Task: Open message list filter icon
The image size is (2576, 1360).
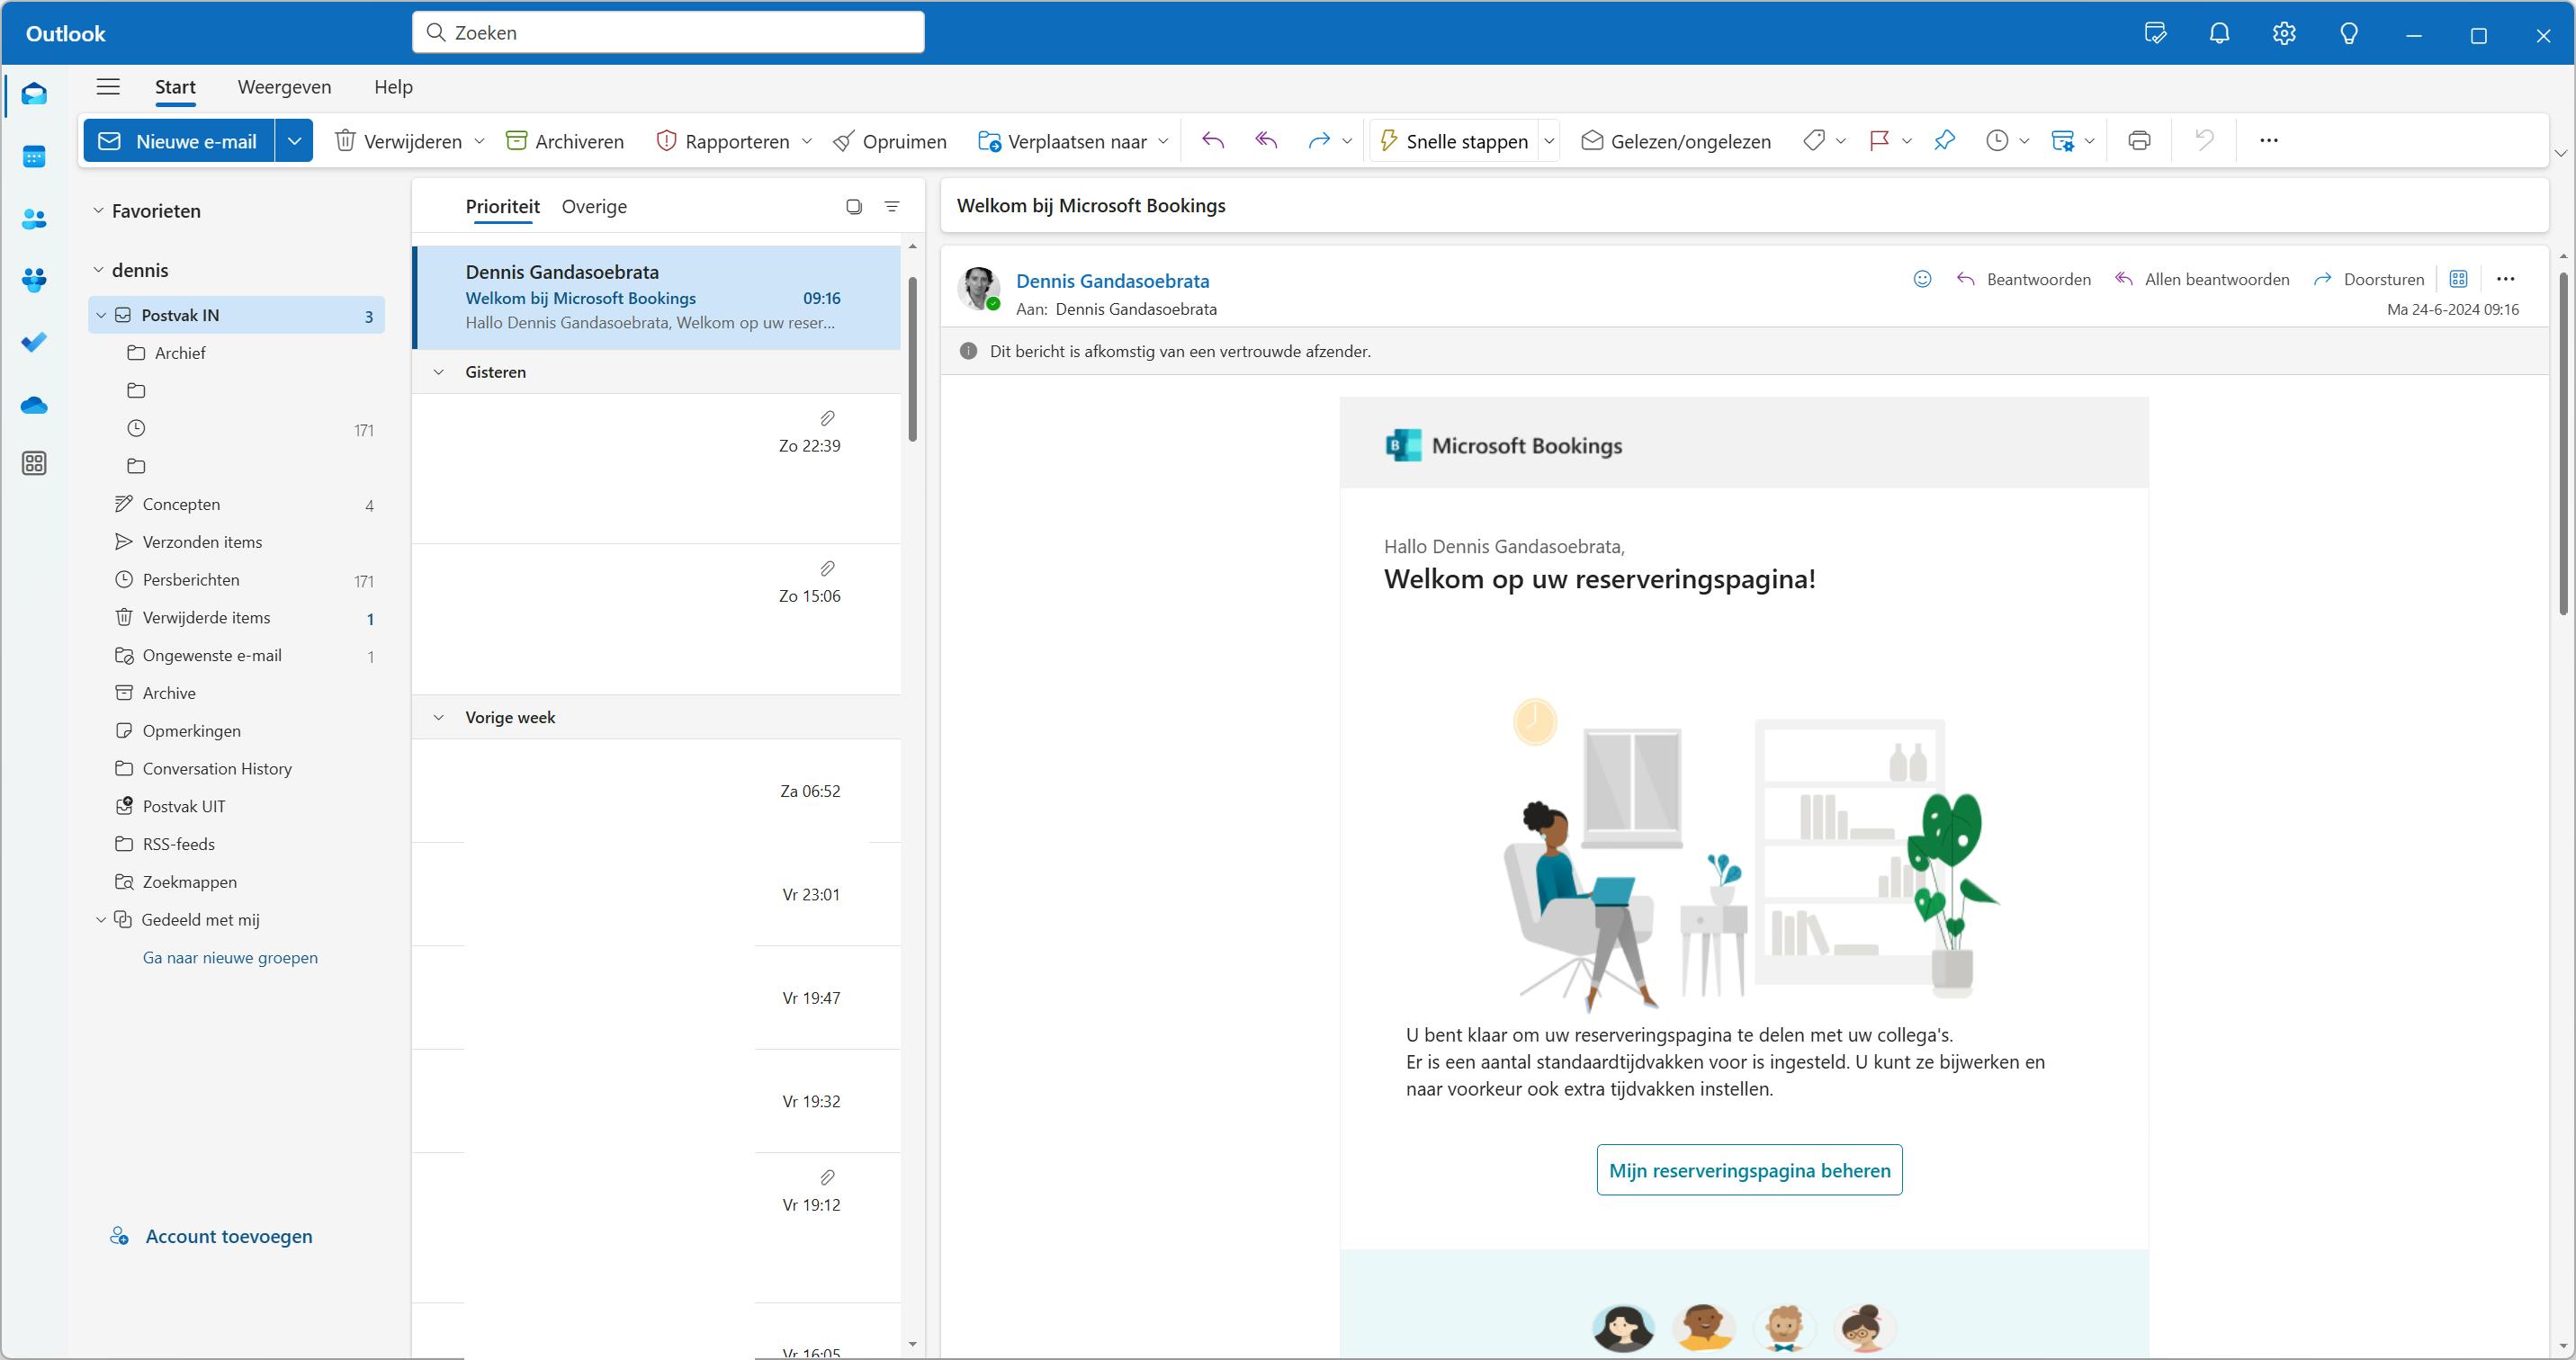Action: pos(892,206)
